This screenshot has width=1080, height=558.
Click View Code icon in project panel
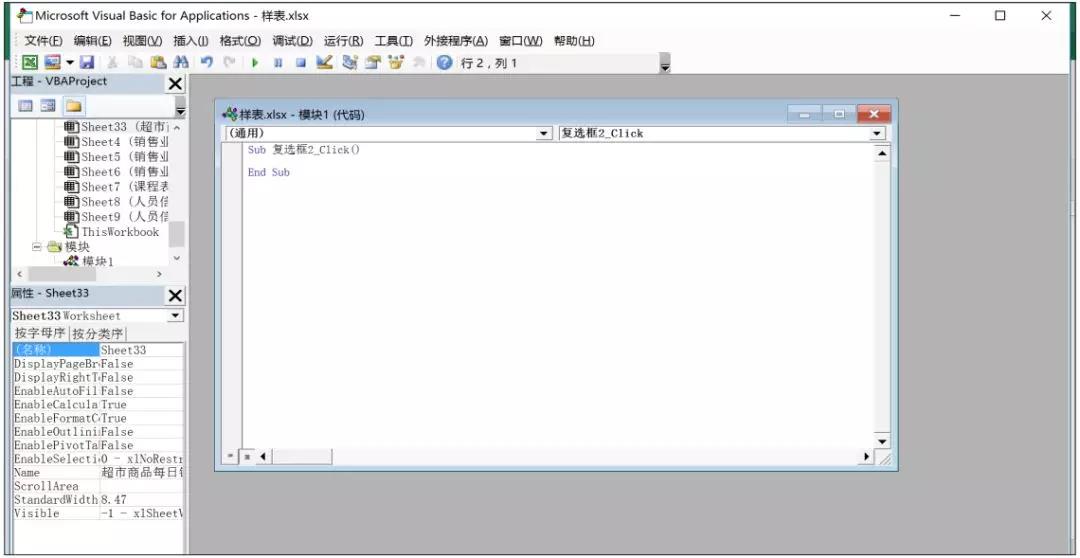(25, 106)
